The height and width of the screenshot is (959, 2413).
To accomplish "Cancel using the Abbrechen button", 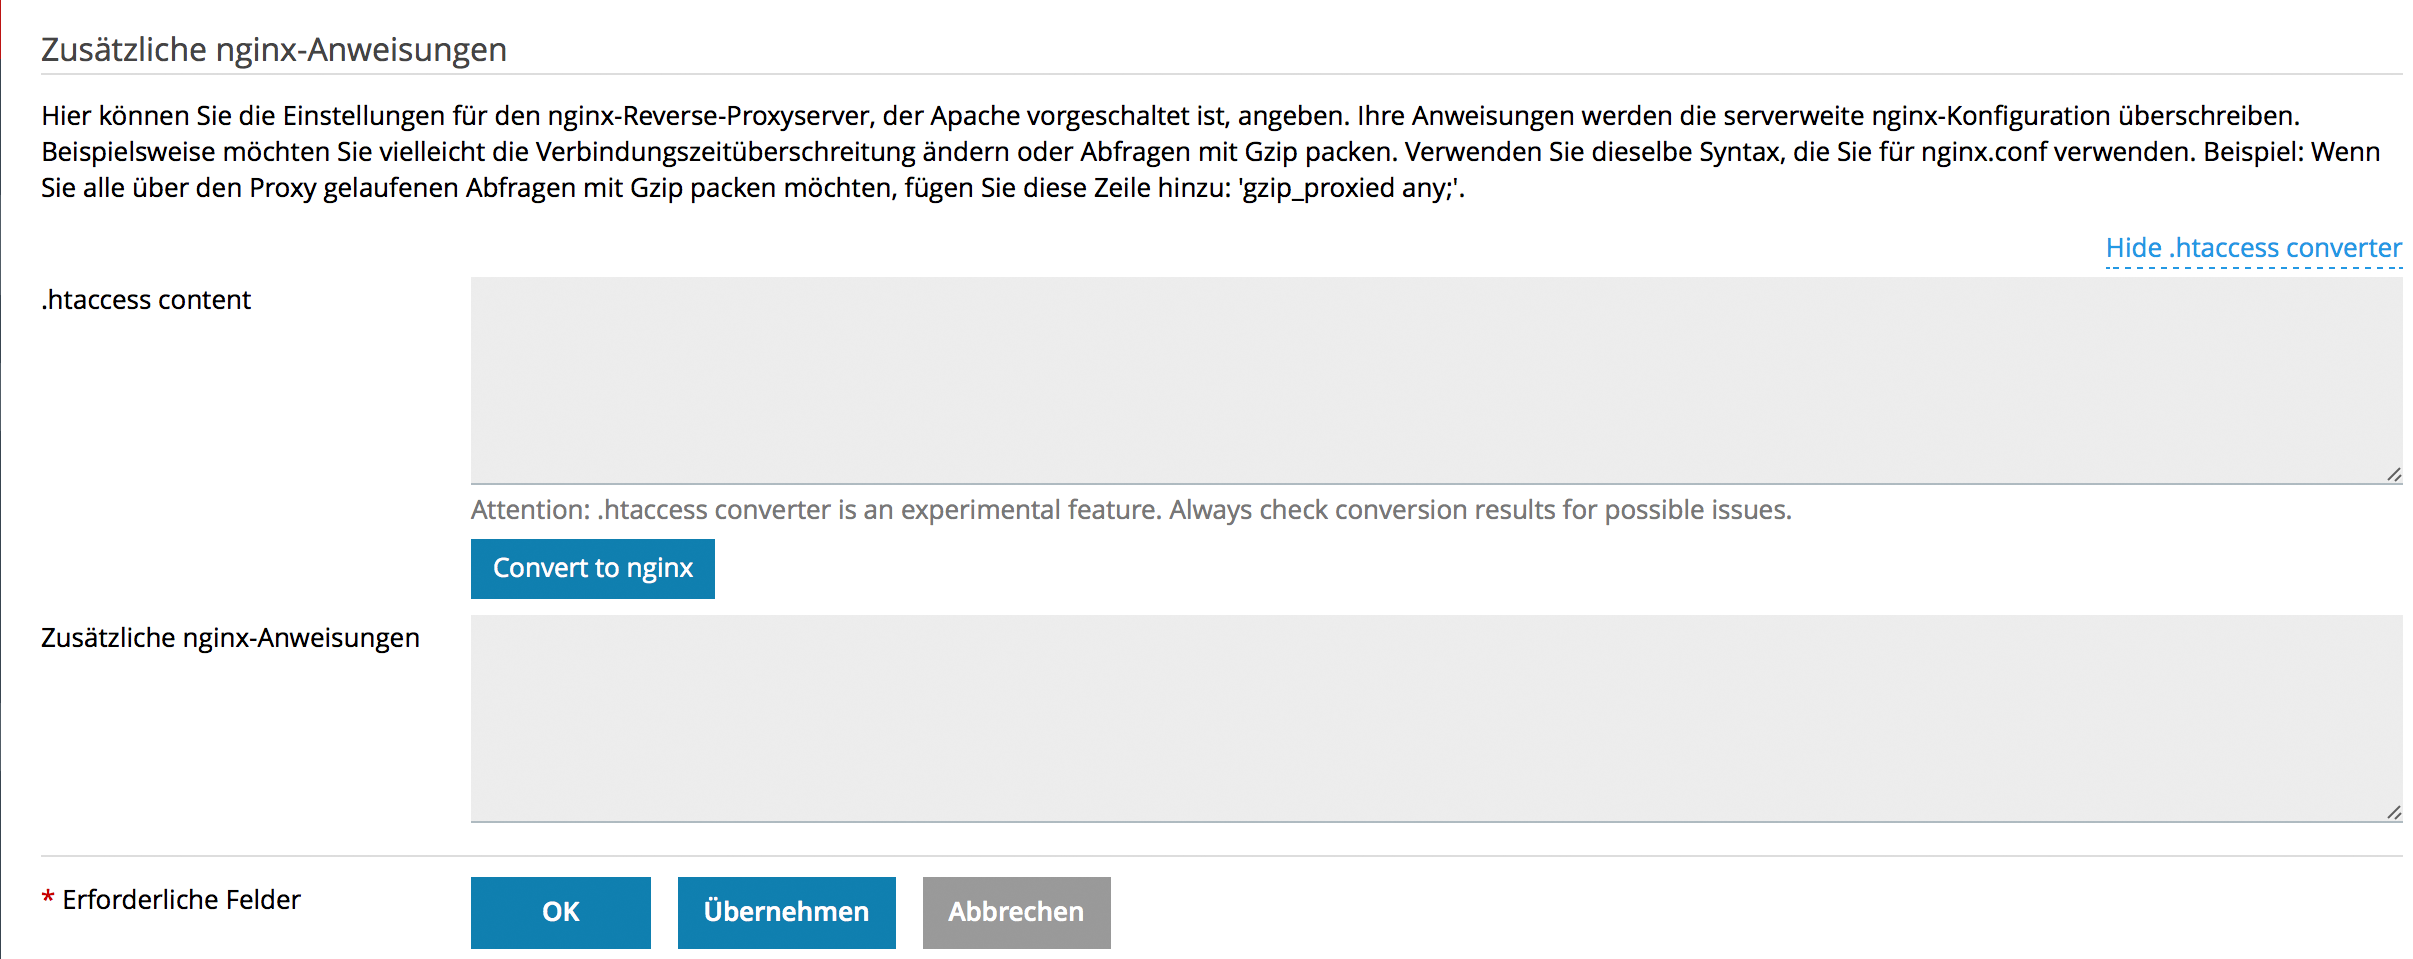I will pyautogui.click(x=1016, y=912).
